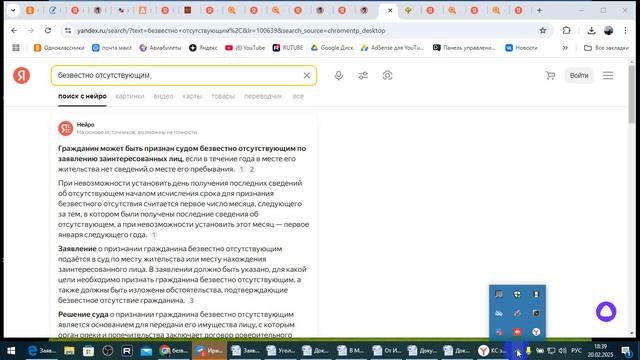Open the Авиабилеты bookmark
Viewport: 640px width, 360px height.
click(x=160, y=48)
